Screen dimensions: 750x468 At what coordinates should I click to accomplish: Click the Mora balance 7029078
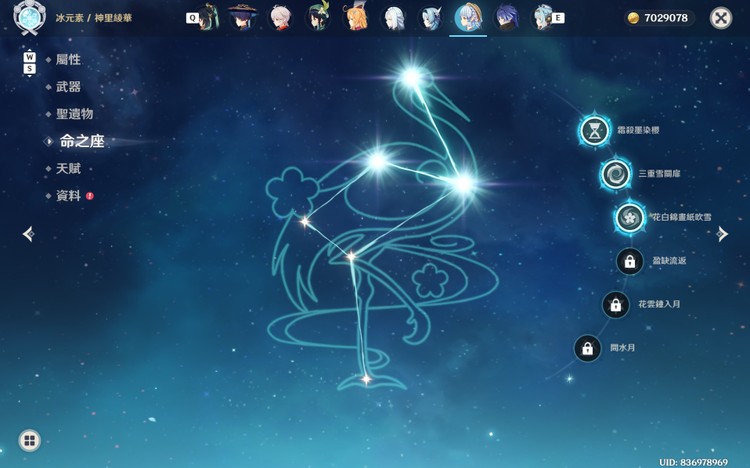click(x=666, y=18)
